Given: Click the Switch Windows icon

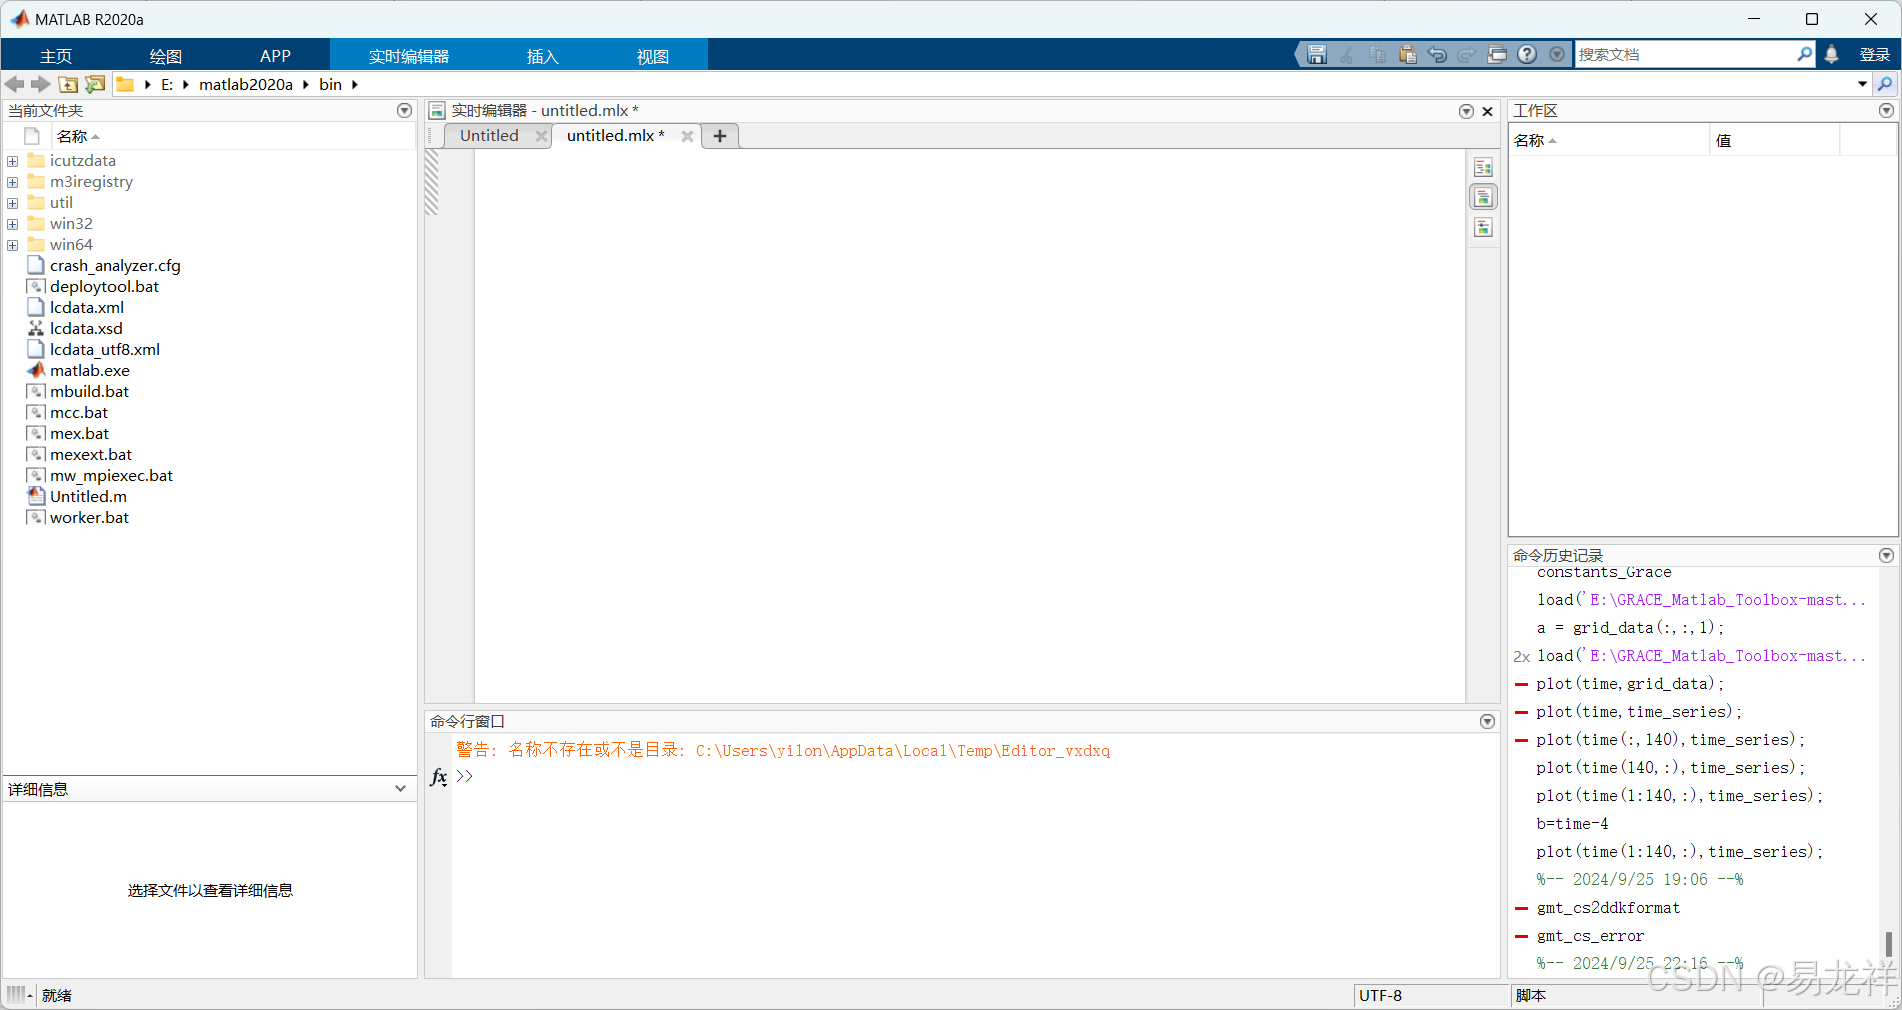Looking at the screenshot, I should [x=1497, y=55].
